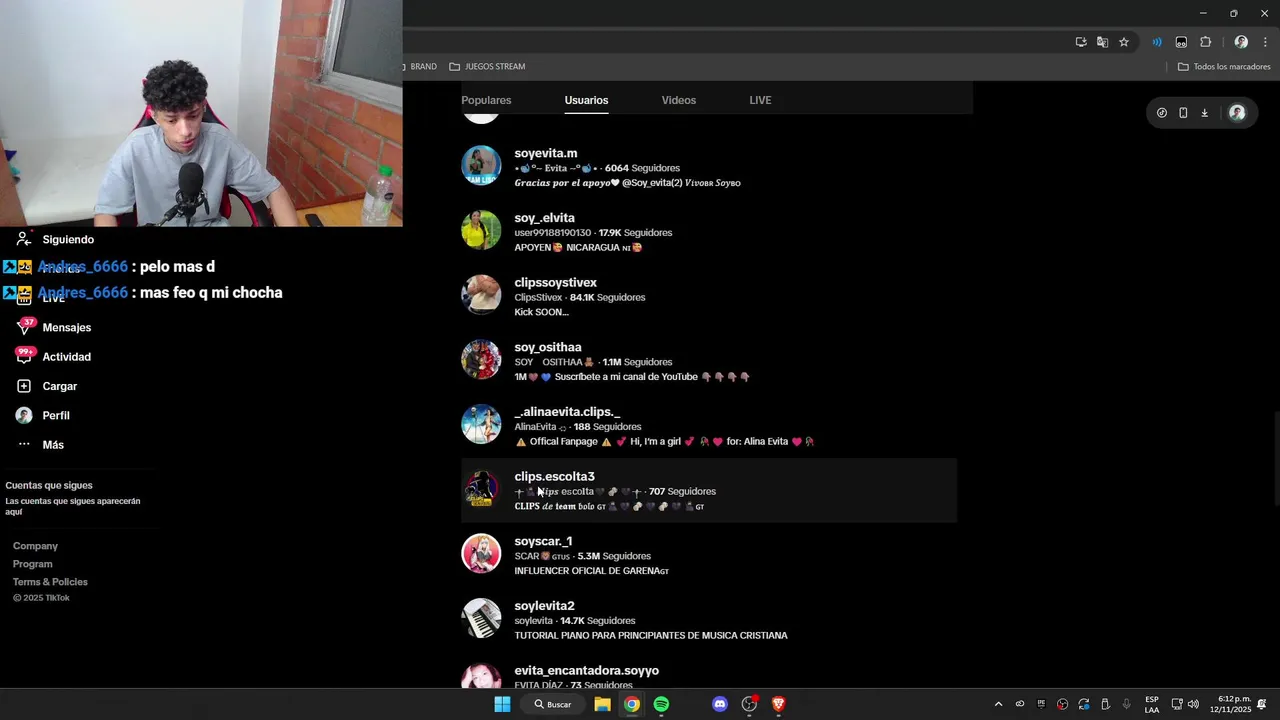Switch to the Videos tab
1280x720 pixels.
click(x=679, y=100)
